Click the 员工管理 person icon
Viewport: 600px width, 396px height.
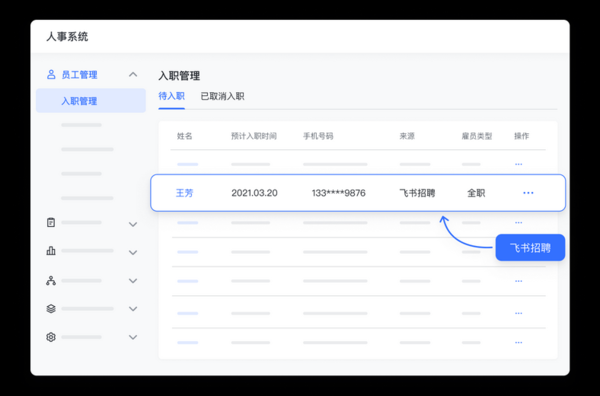coord(51,74)
